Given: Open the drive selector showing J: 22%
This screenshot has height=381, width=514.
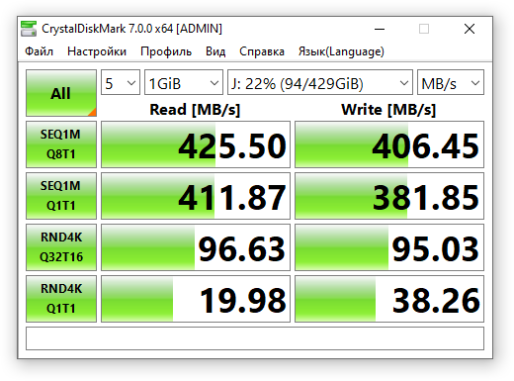Looking at the screenshot, I should (320, 82).
